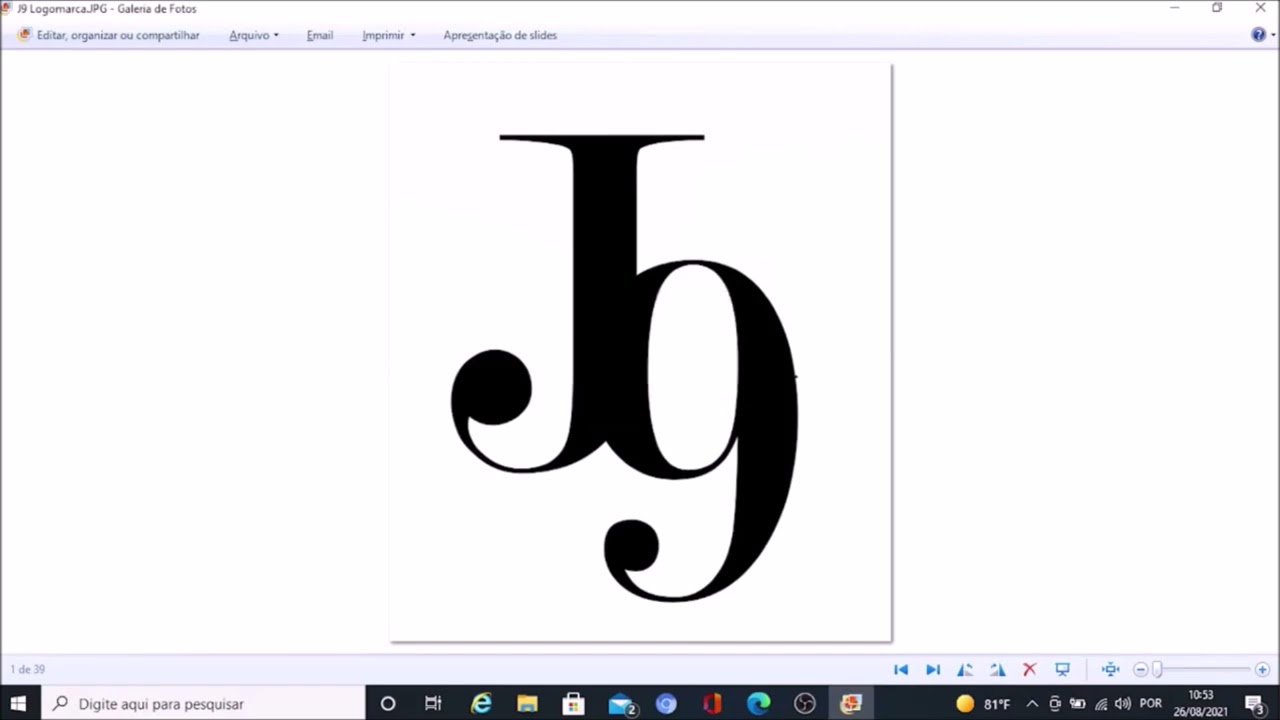Launch Microsoft Office from taskbar
The width and height of the screenshot is (1280, 720).
[x=712, y=704]
